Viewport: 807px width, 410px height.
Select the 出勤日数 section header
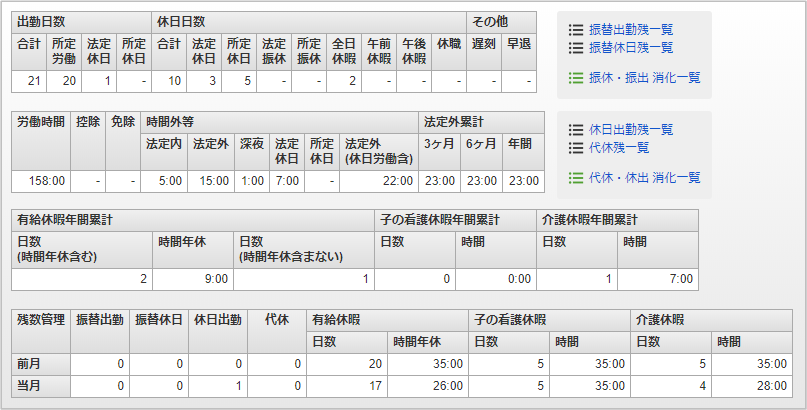[x=81, y=23]
